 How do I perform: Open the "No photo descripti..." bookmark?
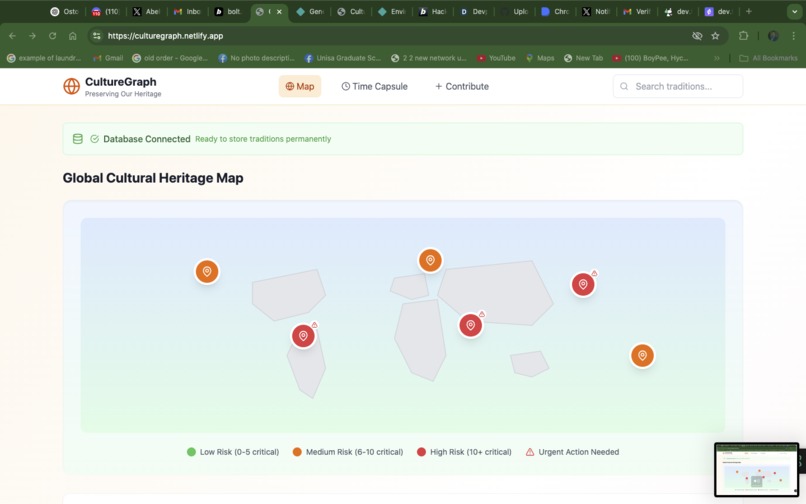(x=257, y=58)
